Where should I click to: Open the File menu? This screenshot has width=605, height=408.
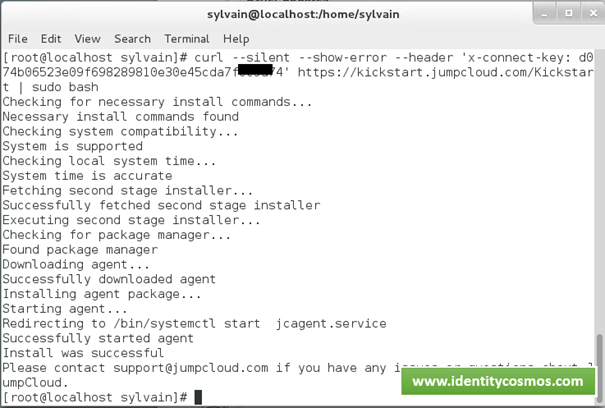18,39
